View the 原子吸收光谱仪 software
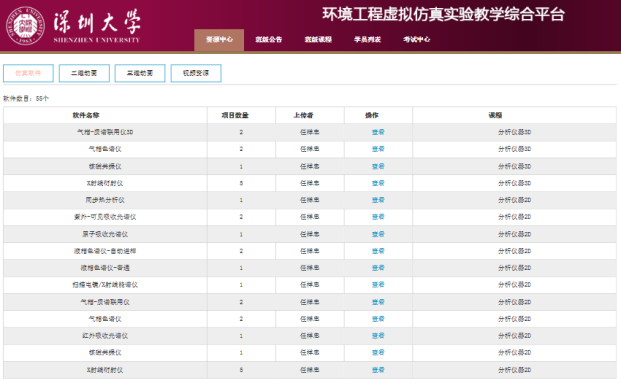 (378, 234)
